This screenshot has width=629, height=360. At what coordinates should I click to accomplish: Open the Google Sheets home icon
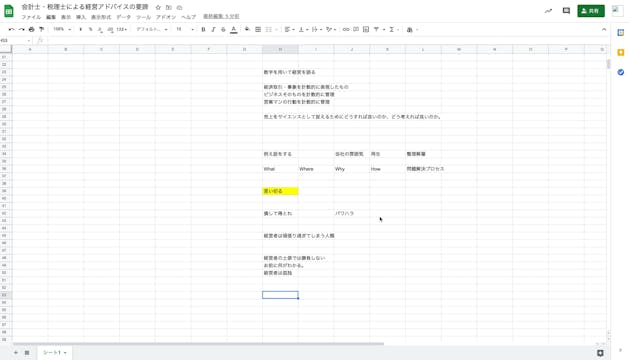point(9,11)
